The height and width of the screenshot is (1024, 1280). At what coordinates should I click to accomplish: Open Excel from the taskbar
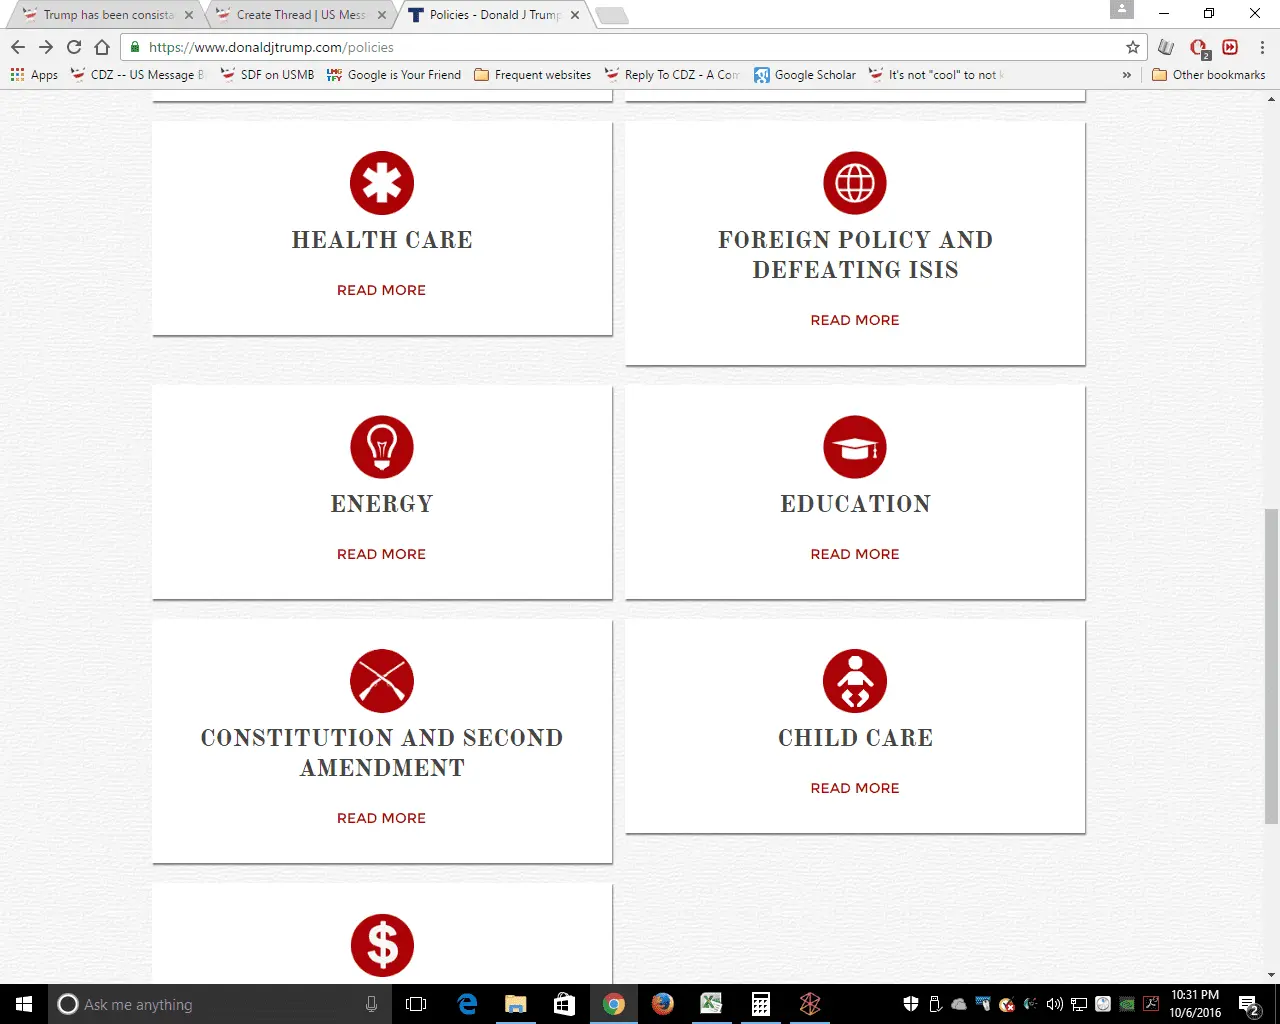pos(711,1004)
